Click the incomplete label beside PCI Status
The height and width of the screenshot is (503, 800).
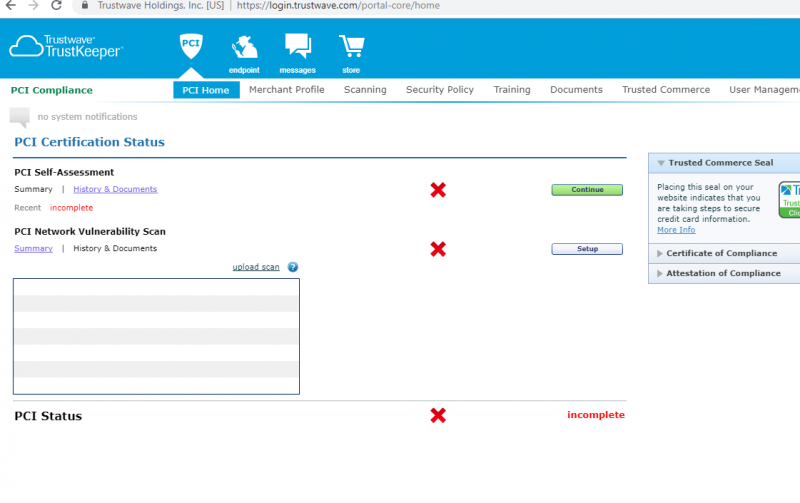596,415
